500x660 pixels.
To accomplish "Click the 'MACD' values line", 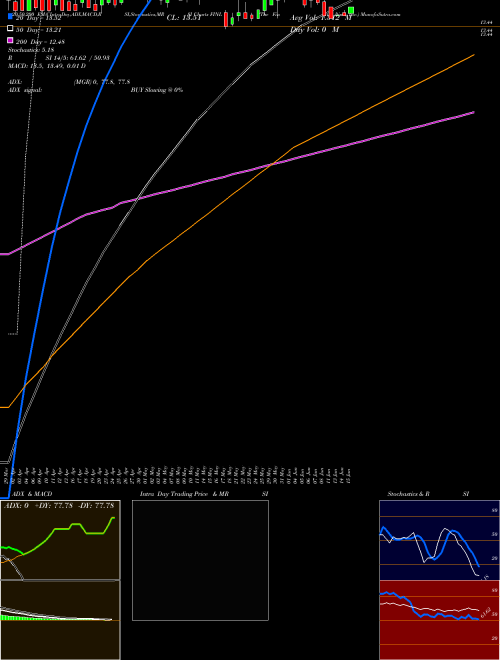I will coord(47,66).
